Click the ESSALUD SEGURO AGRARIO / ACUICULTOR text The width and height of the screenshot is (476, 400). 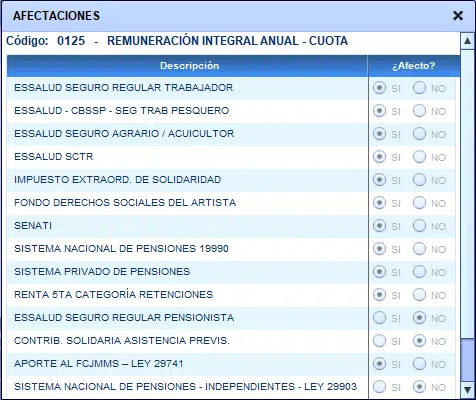click(124, 134)
